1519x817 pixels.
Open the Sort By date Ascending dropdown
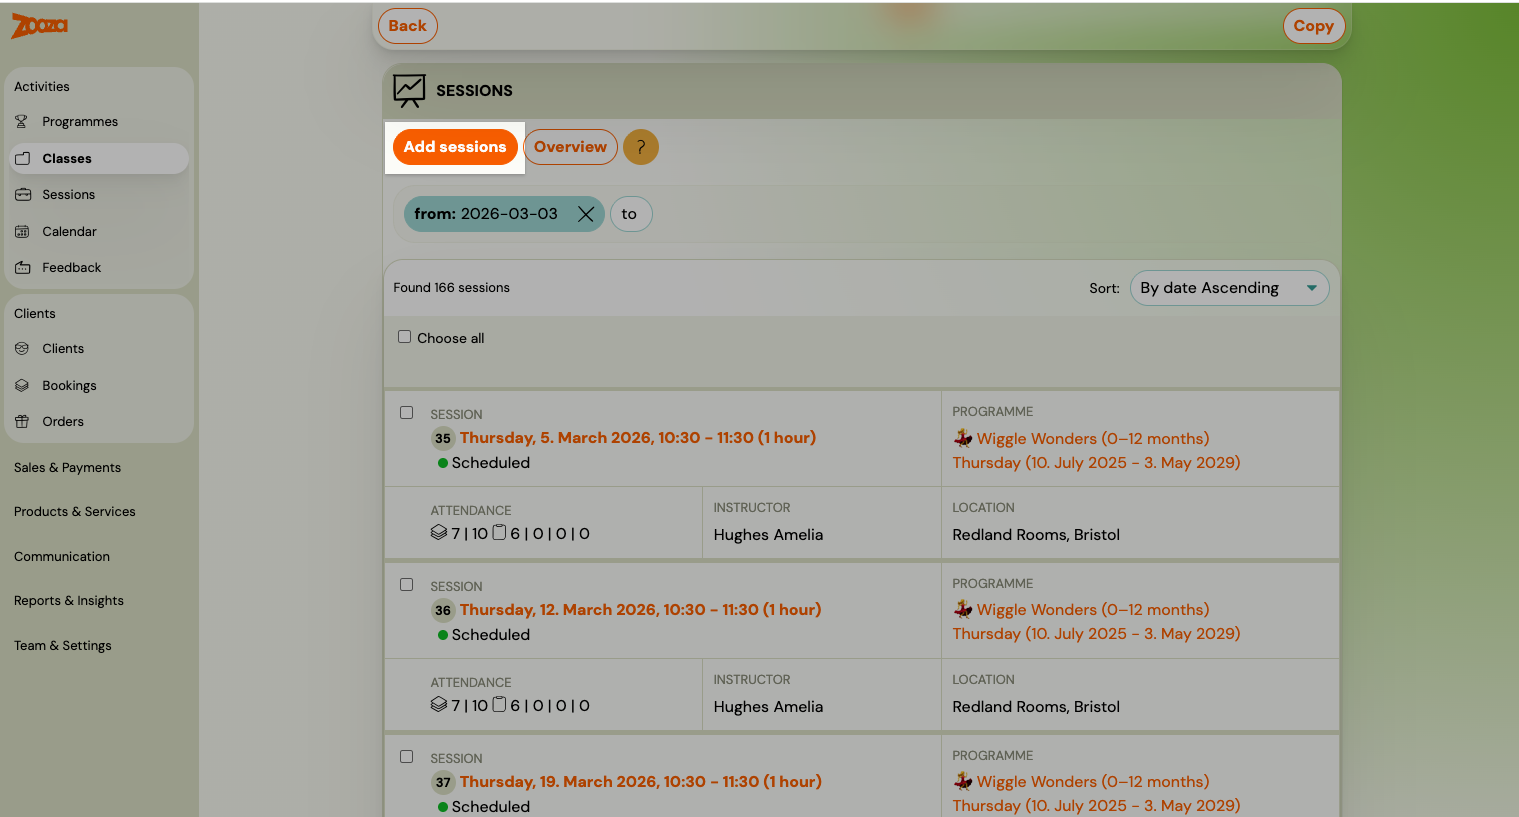click(x=1229, y=288)
